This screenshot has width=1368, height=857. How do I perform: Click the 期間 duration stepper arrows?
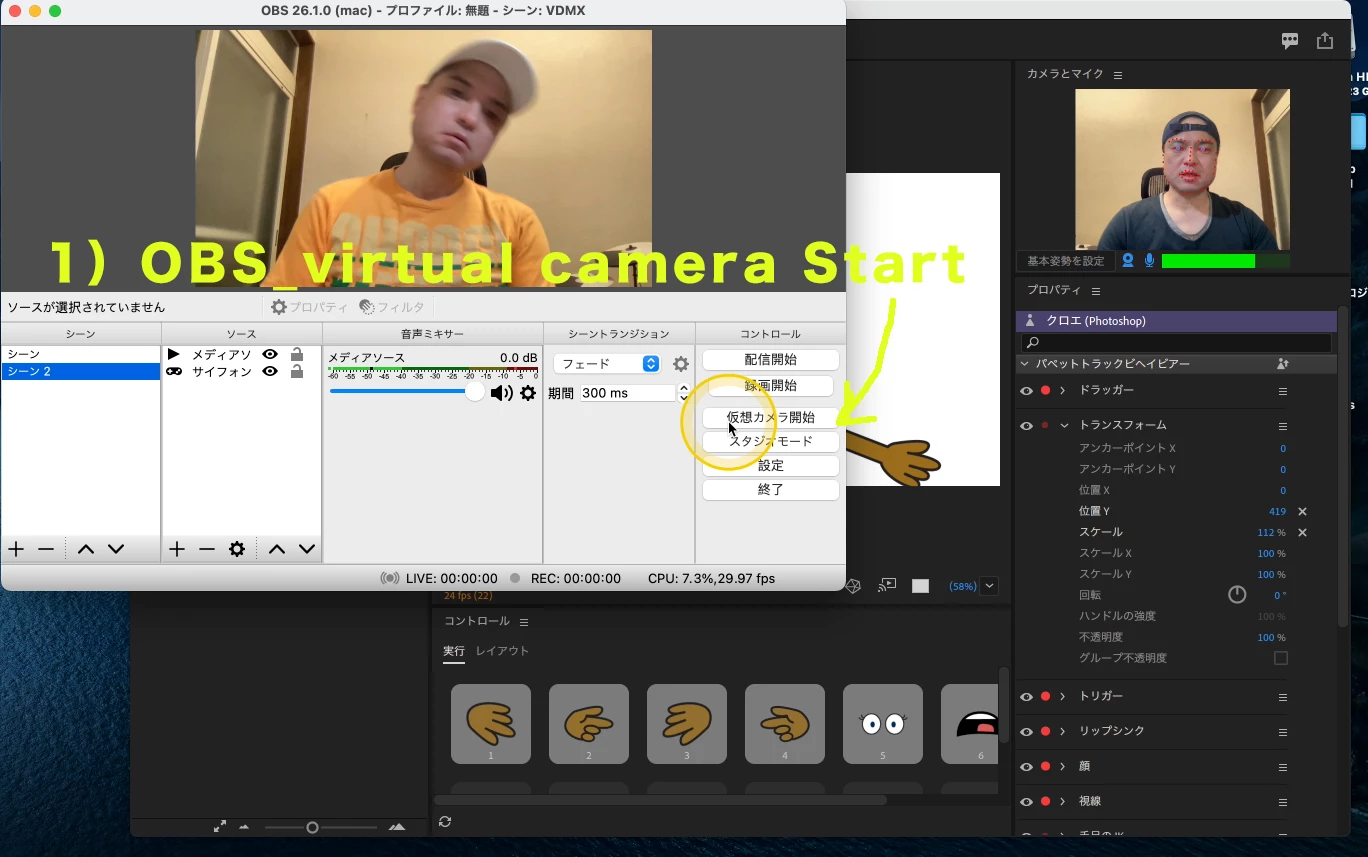(684, 393)
